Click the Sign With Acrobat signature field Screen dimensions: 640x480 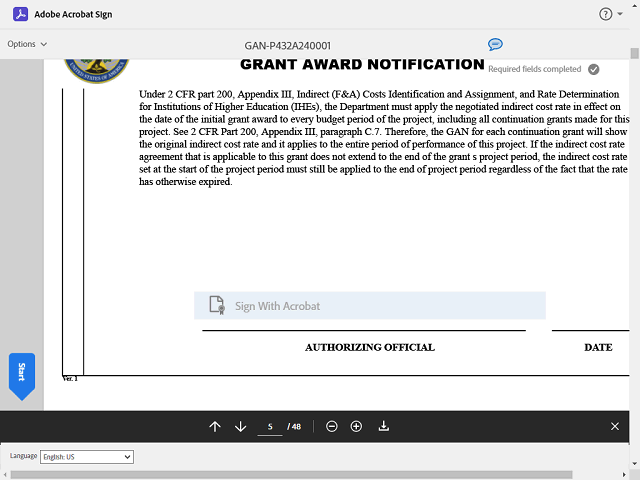[x=370, y=305]
